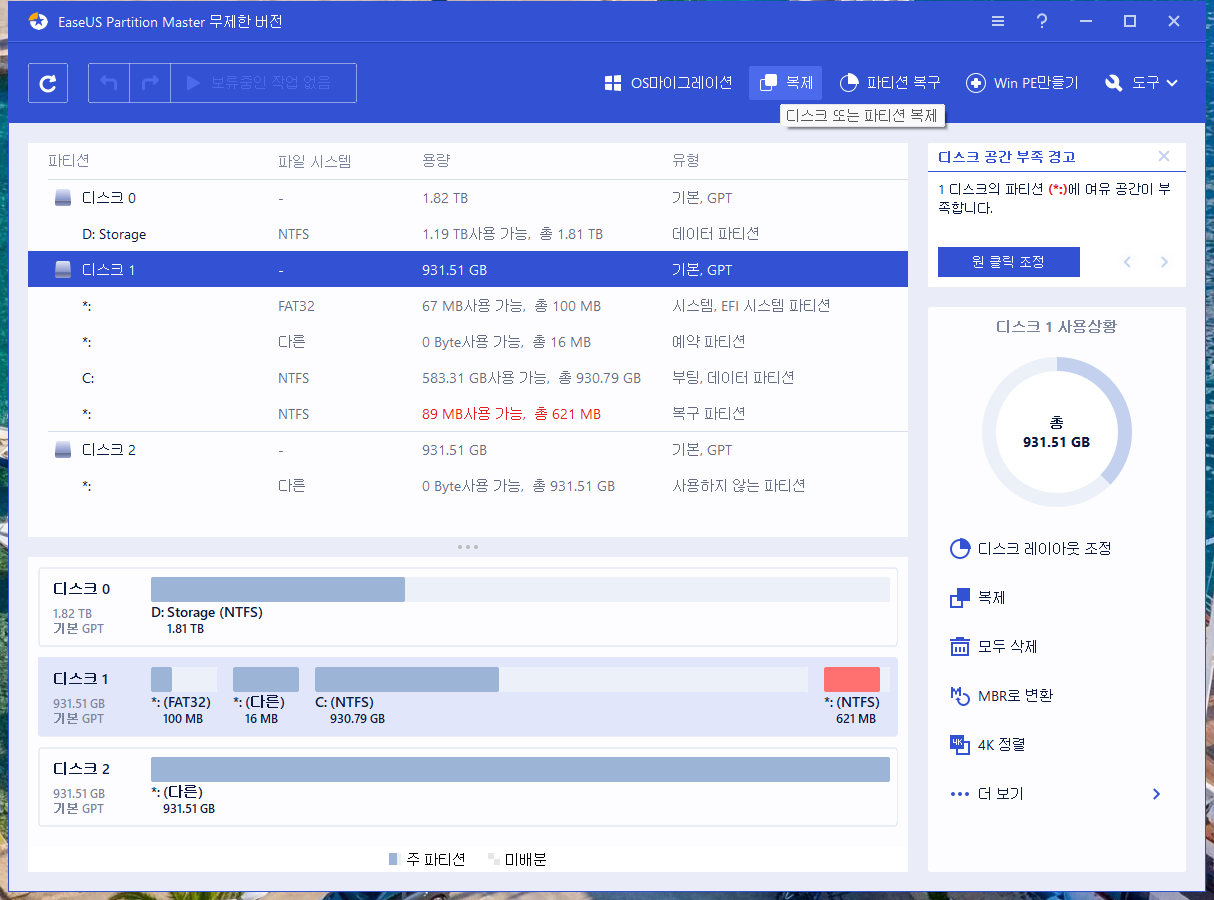The image size is (1214, 900).
Task: Click the 미배분 legend swatch
Action: pos(493,859)
